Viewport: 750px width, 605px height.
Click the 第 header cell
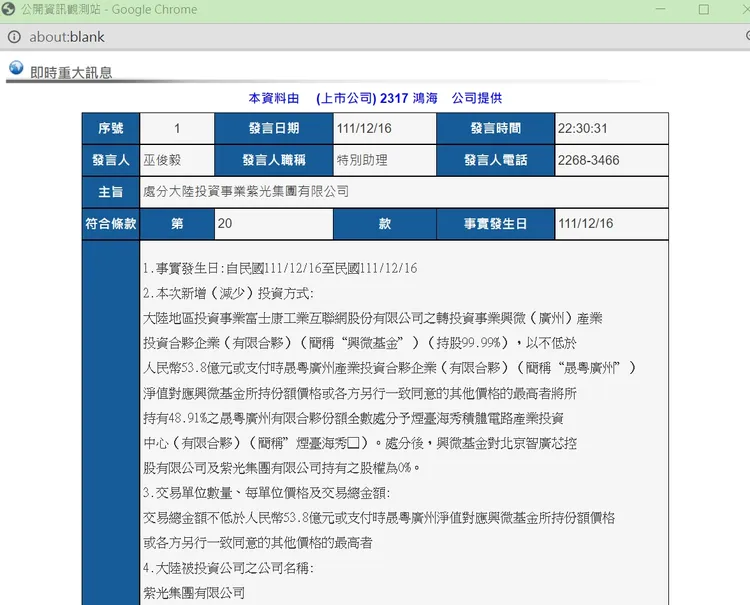(177, 223)
